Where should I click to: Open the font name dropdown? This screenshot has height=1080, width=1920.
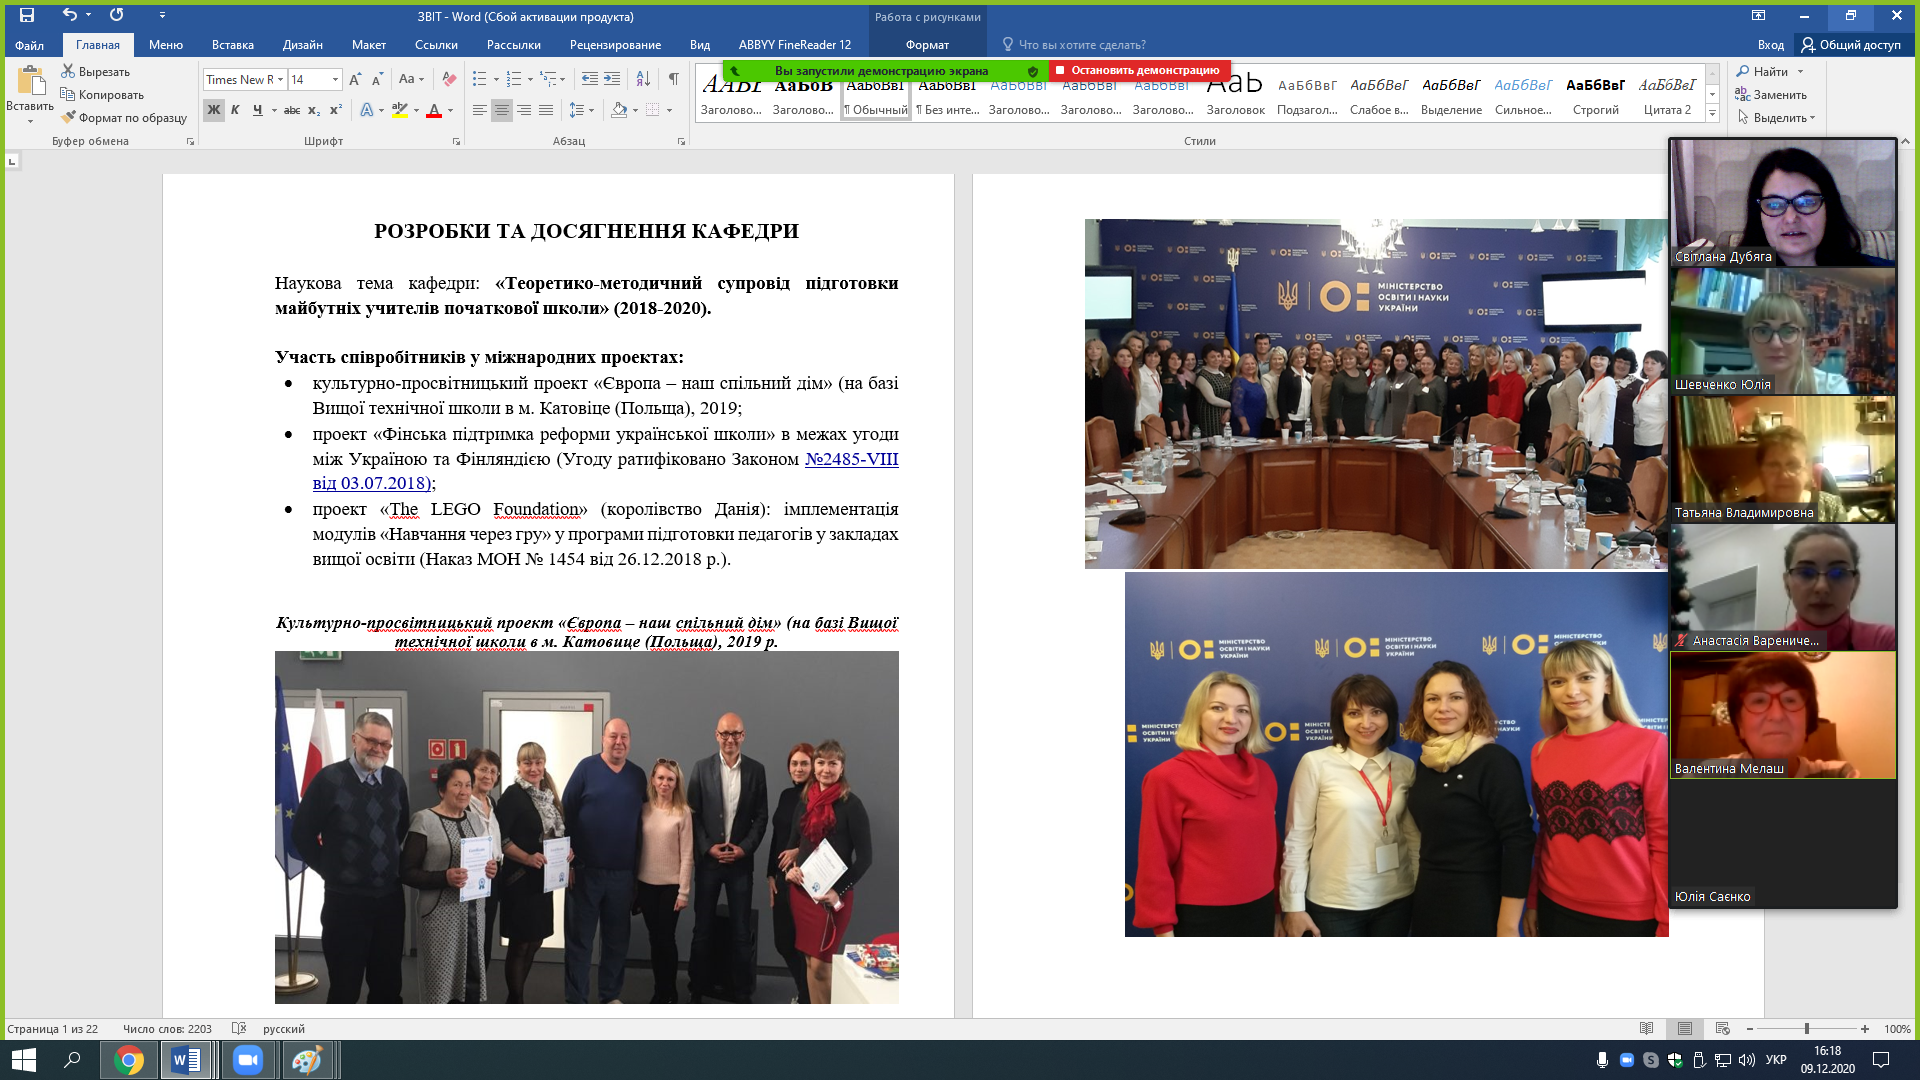point(281,80)
